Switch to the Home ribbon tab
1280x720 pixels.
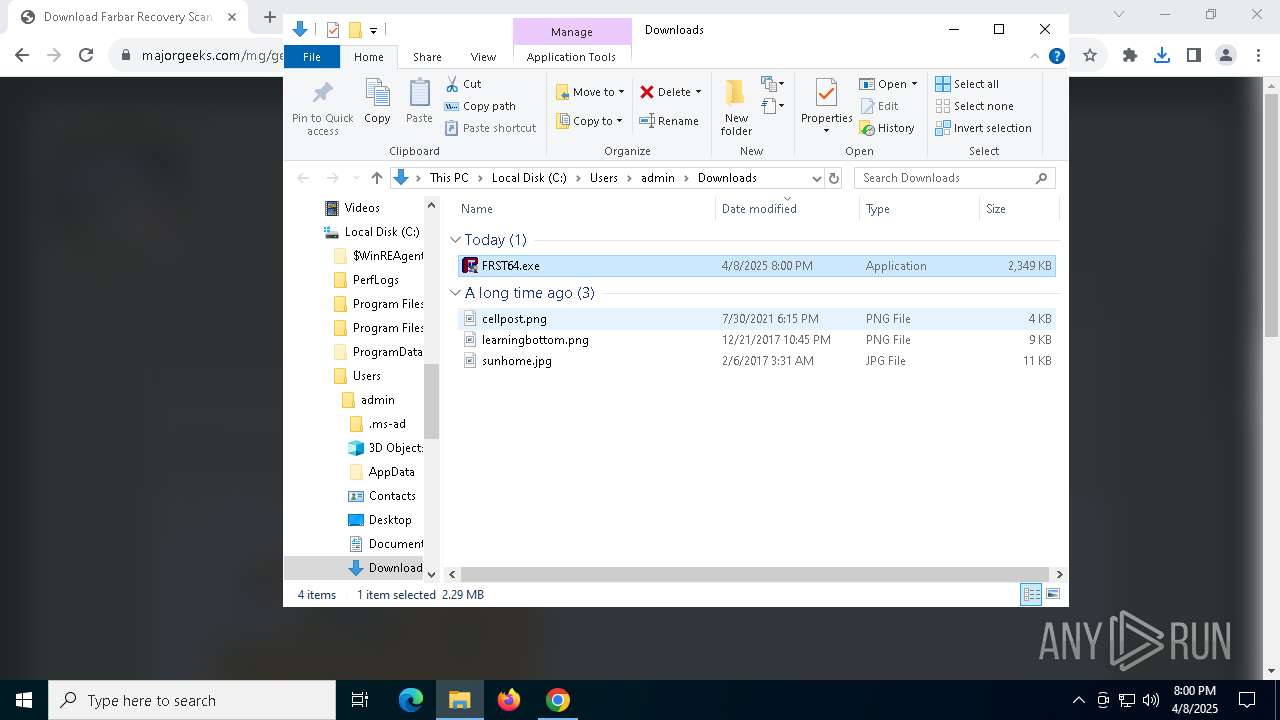click(368, 57)
